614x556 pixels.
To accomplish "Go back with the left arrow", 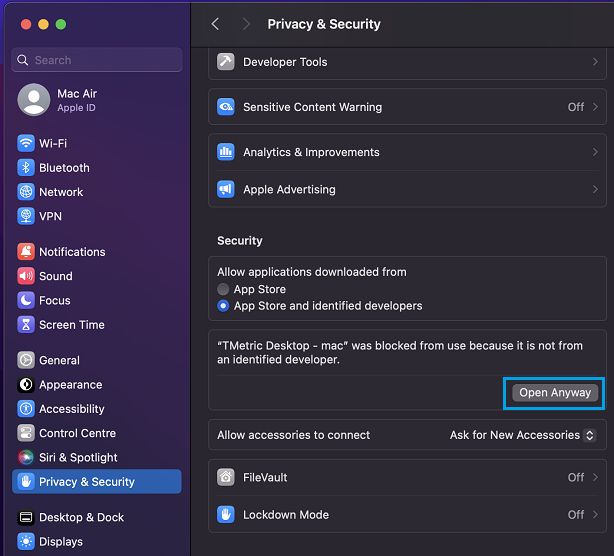I will click(x=215, y=24).
